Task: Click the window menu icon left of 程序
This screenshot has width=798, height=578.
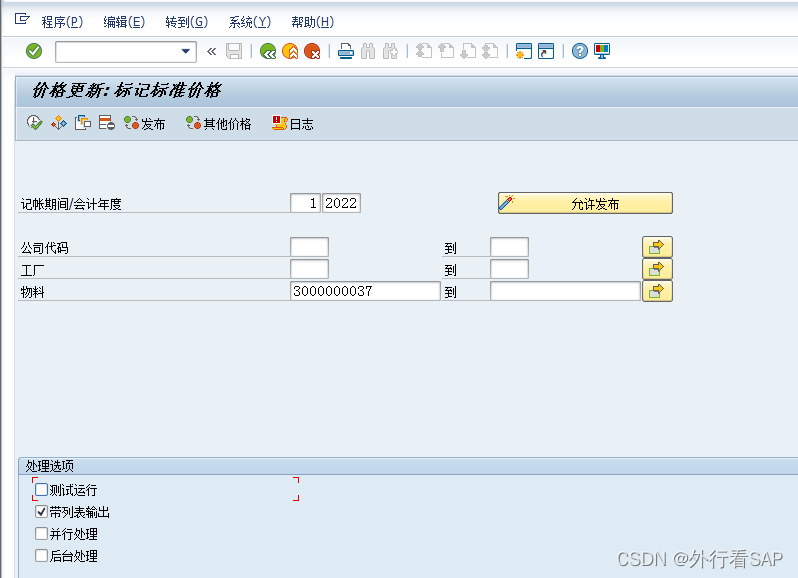Action: tap(22, 19)
